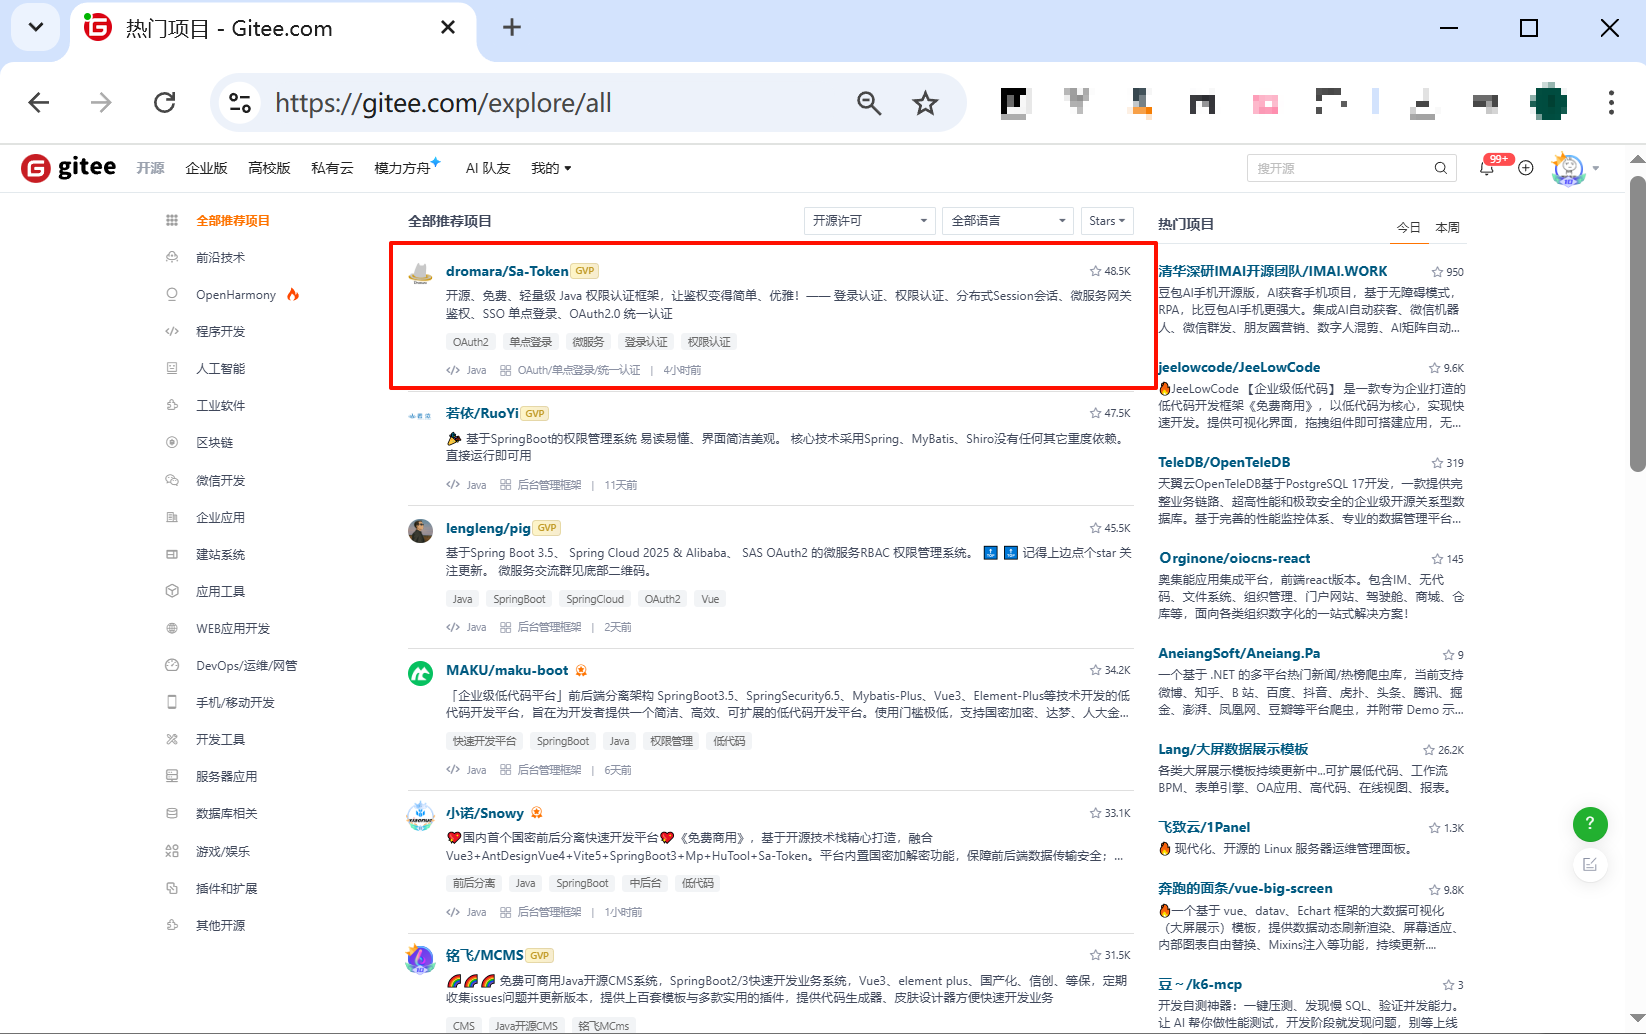Open the Stars sorting dropdown
This screenshot has width=1646, height=1034.
click(1106, 220)
